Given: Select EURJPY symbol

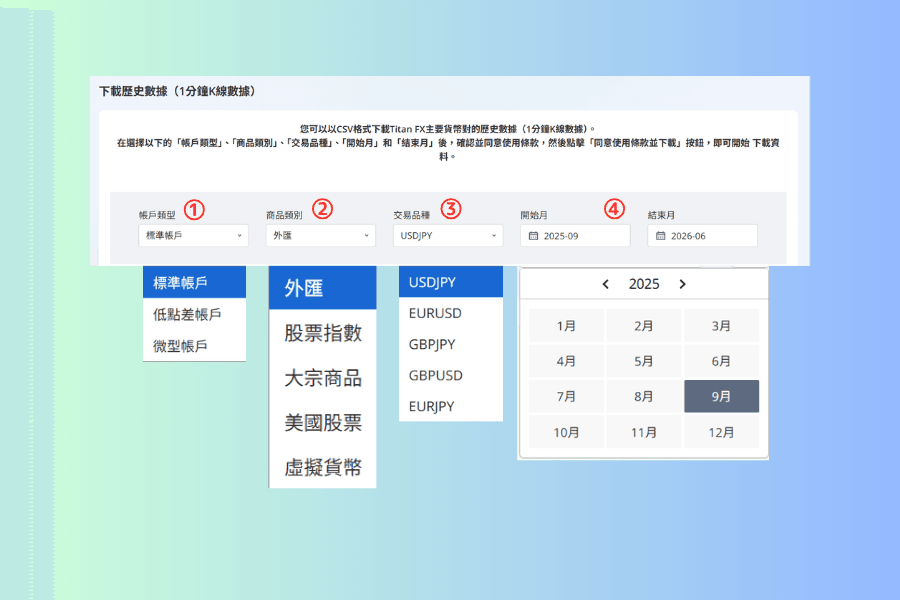Looking at the screenshot, I should pyautogui.click(x=451, y=407).
